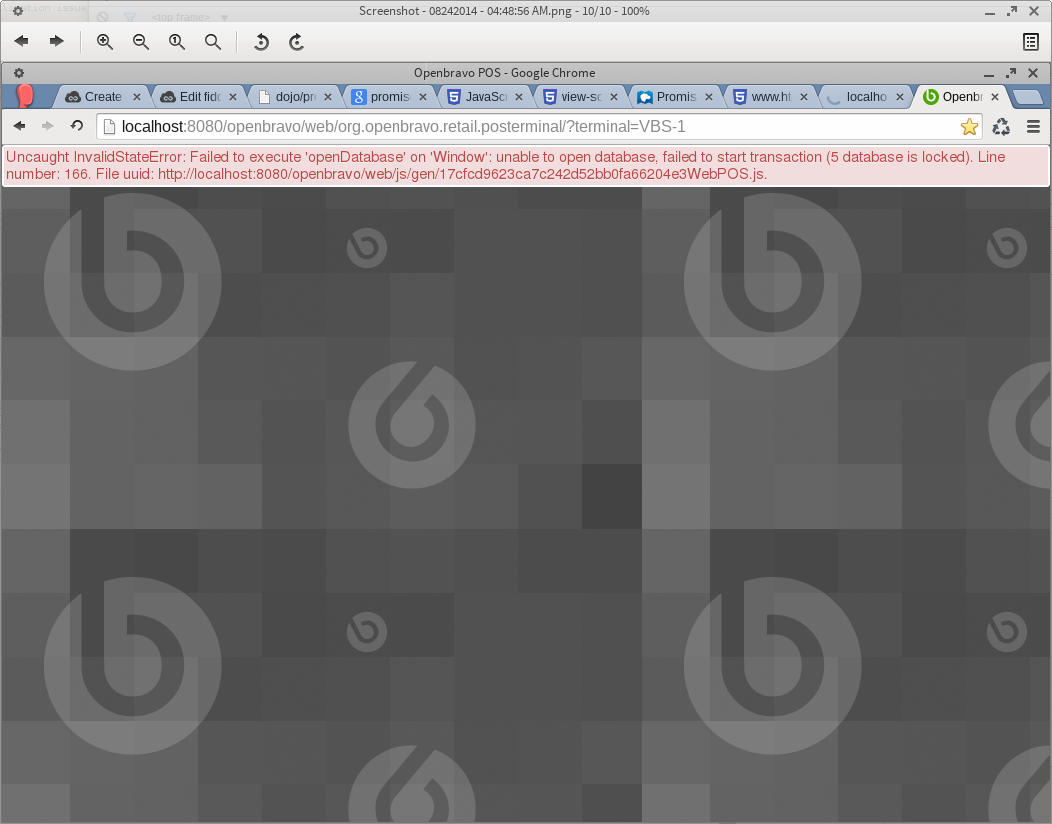This screenshot has height=824, width=1052.
Task: Close the localhost tab
Action: coord(900,97)
